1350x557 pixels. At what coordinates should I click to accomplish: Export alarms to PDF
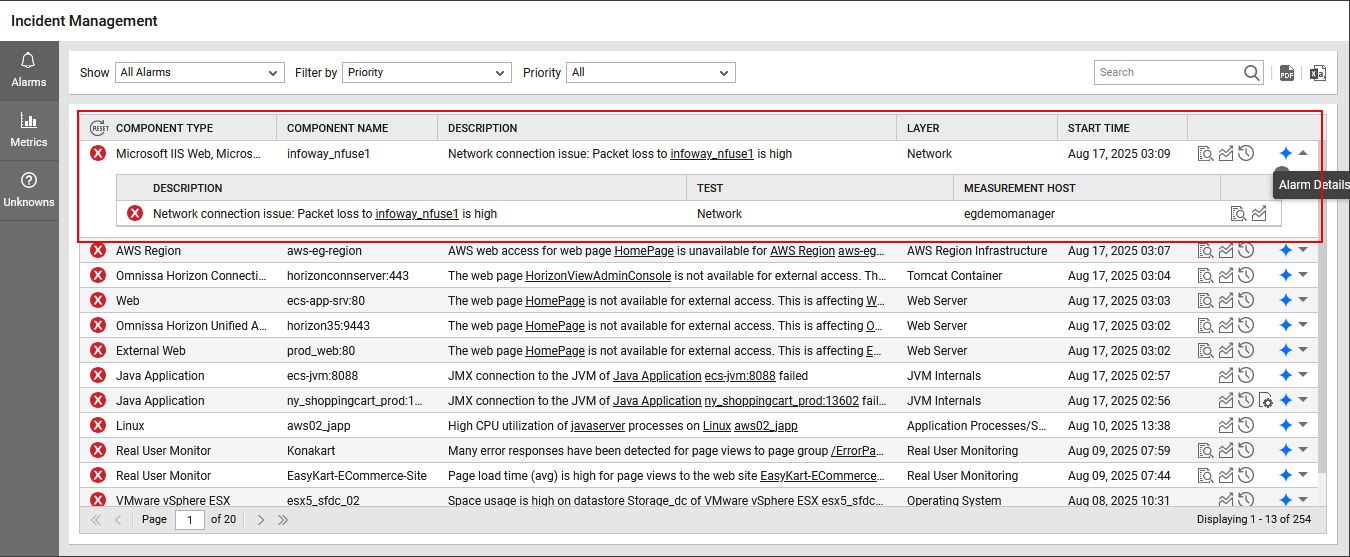[x=1287, y=73]
